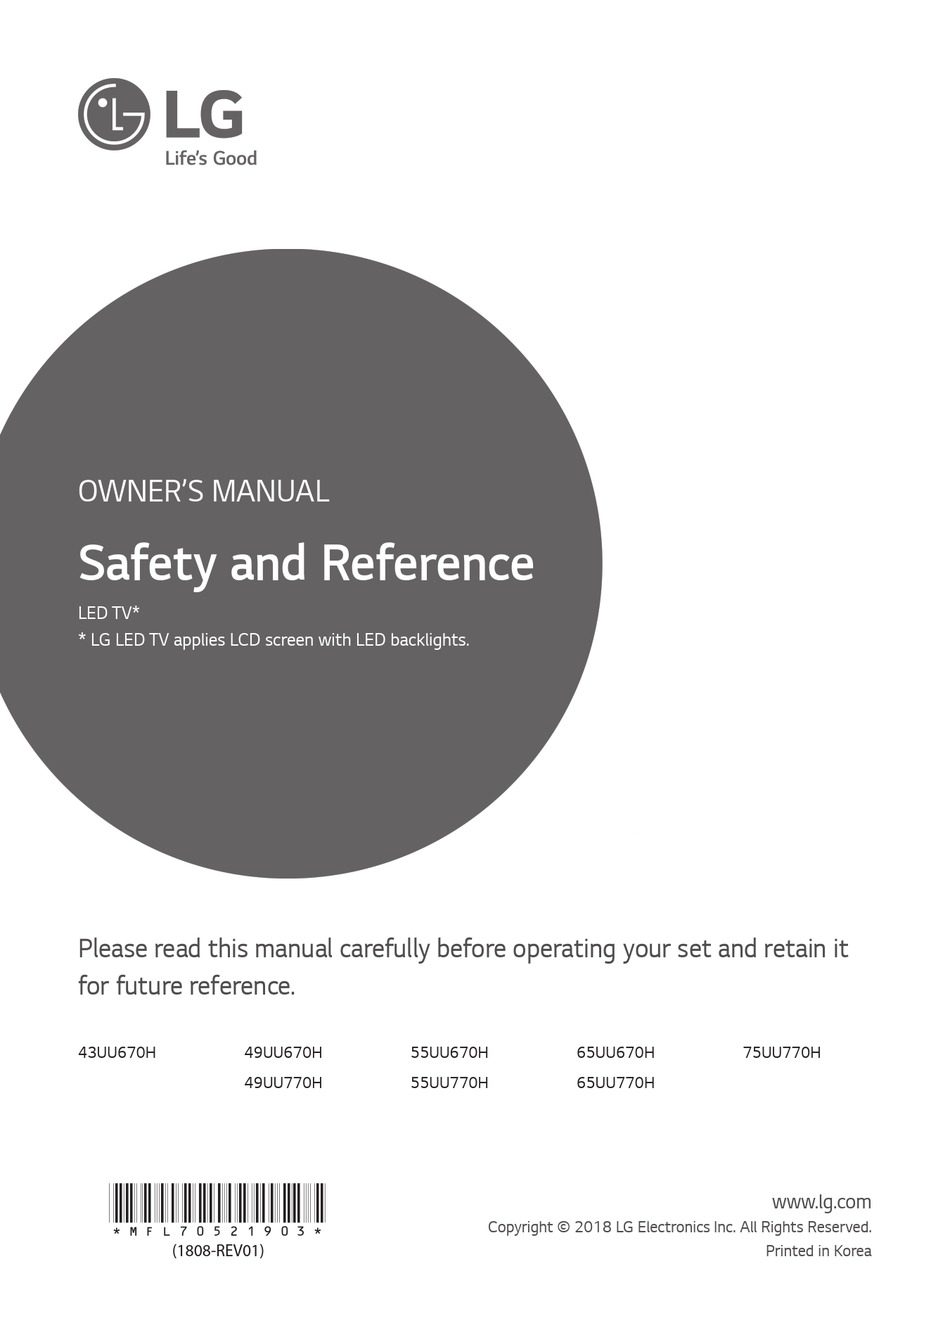Select the OWNER'S MANUAL heading
Screen dimensions: 950x1335
pyautogui.click(x=203, y=491)
